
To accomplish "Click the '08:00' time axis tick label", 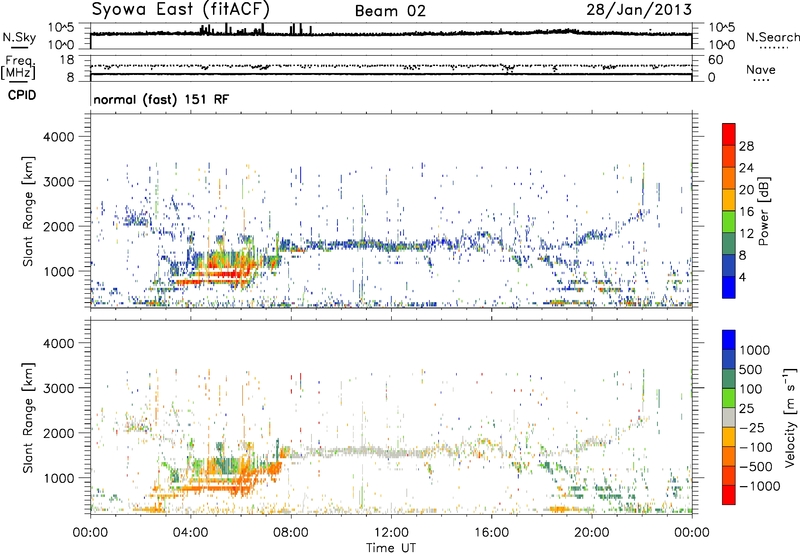I will coord(291,533).
